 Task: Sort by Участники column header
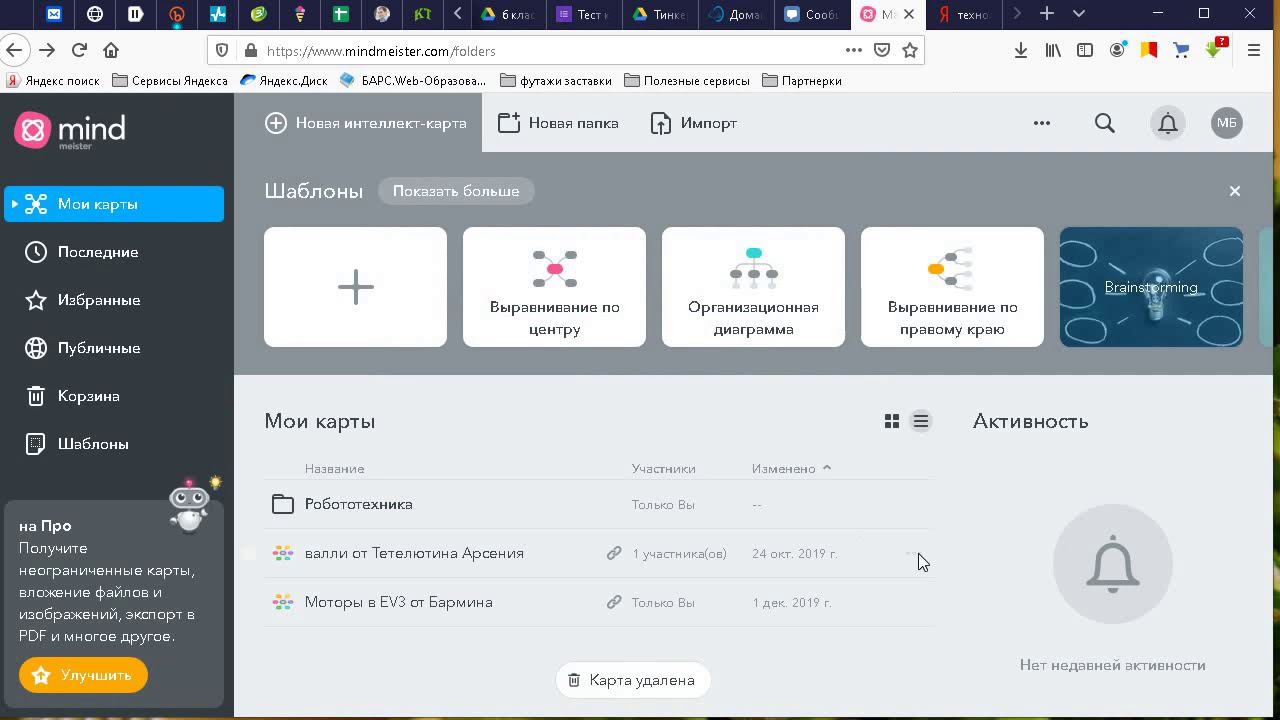(663, 469)
